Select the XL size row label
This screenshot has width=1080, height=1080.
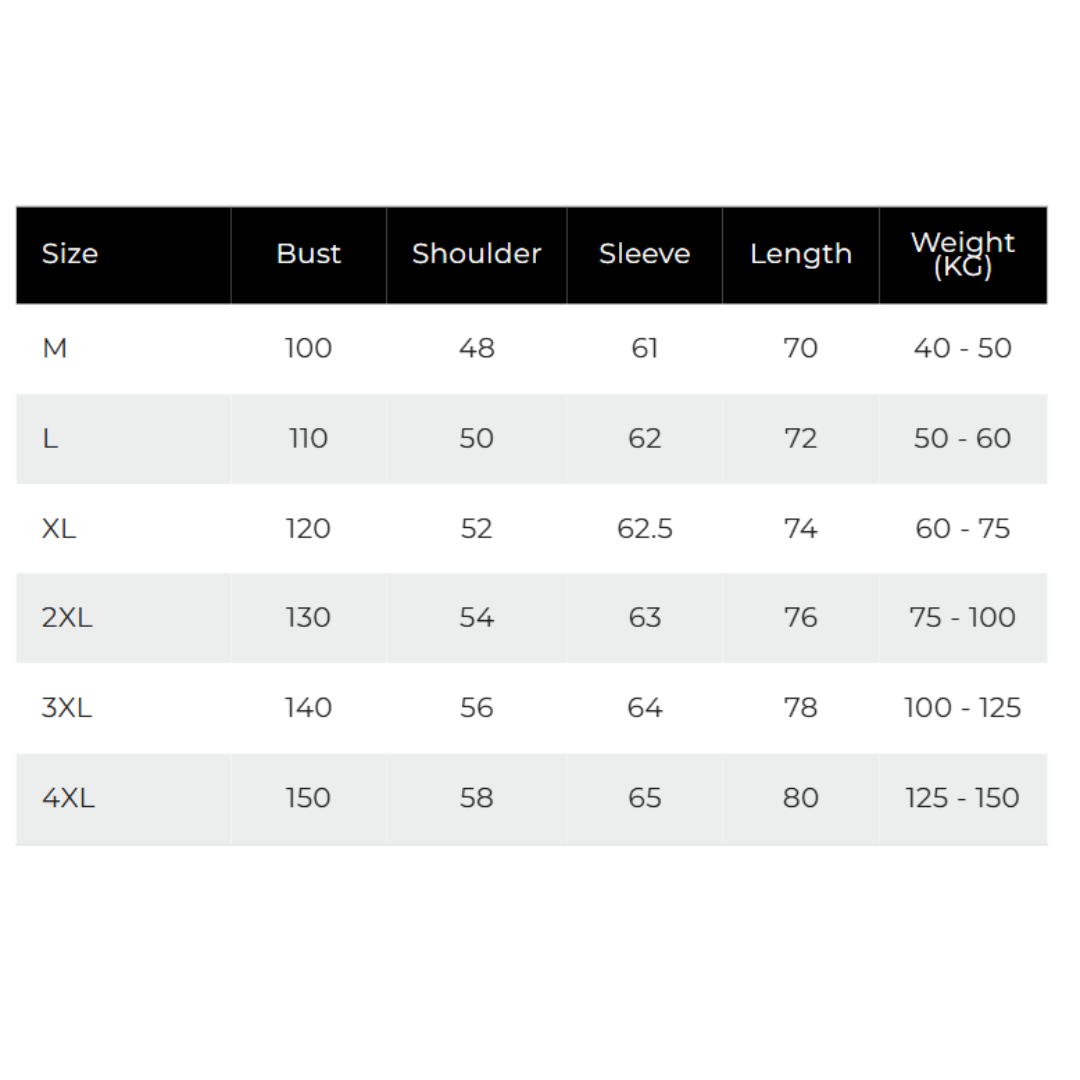59,528
